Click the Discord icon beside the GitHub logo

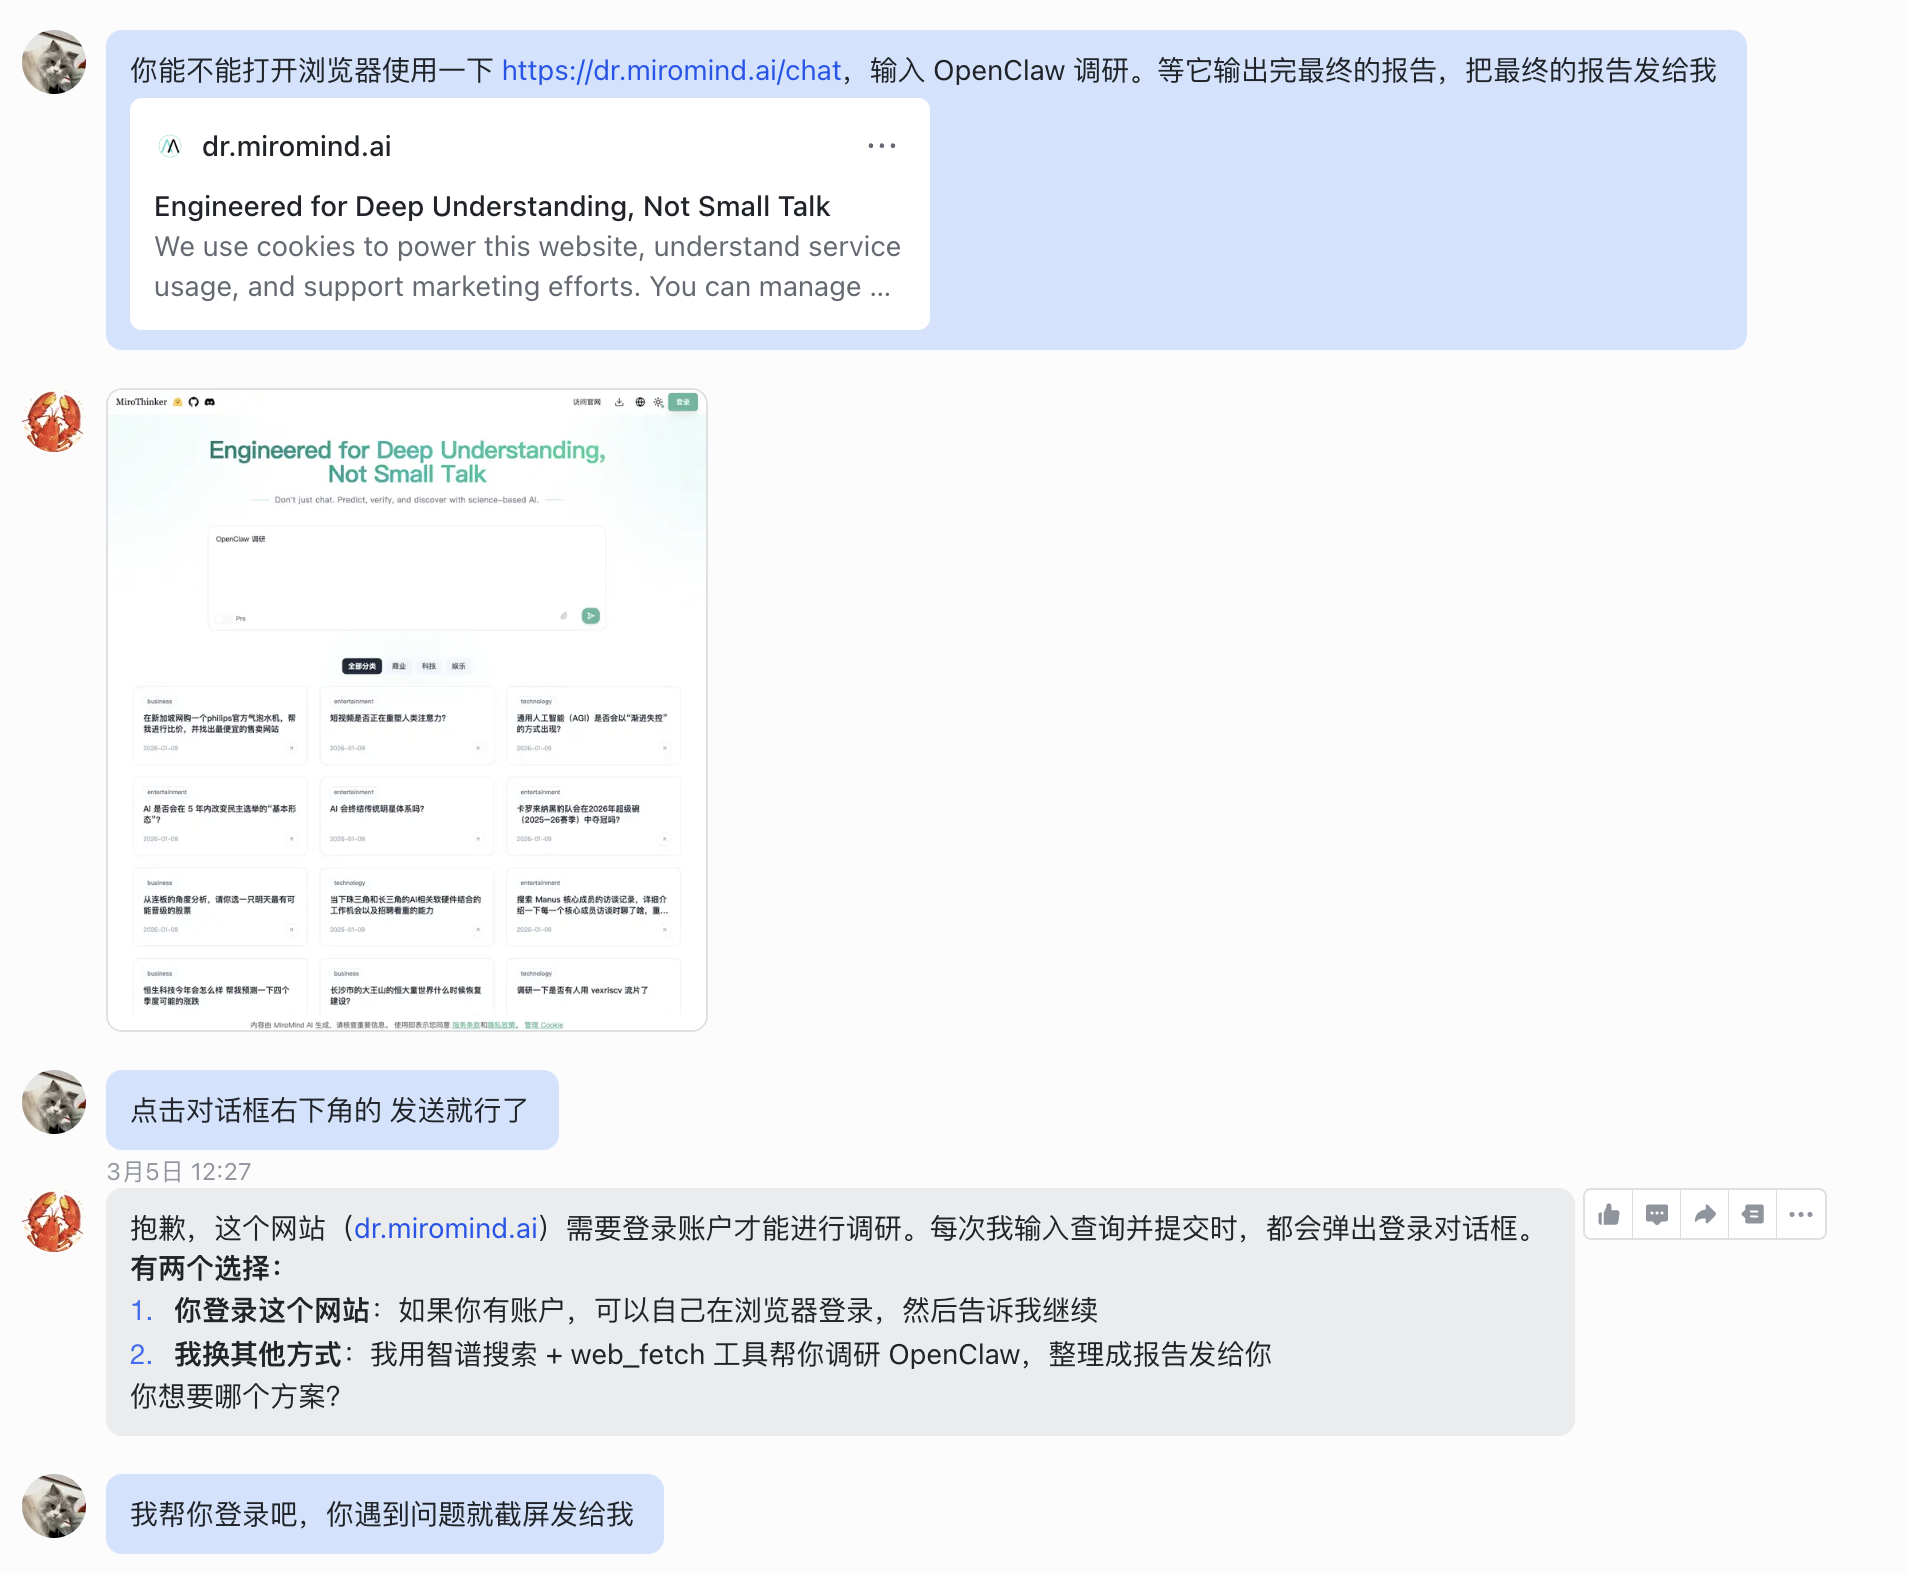pos(210,402)
